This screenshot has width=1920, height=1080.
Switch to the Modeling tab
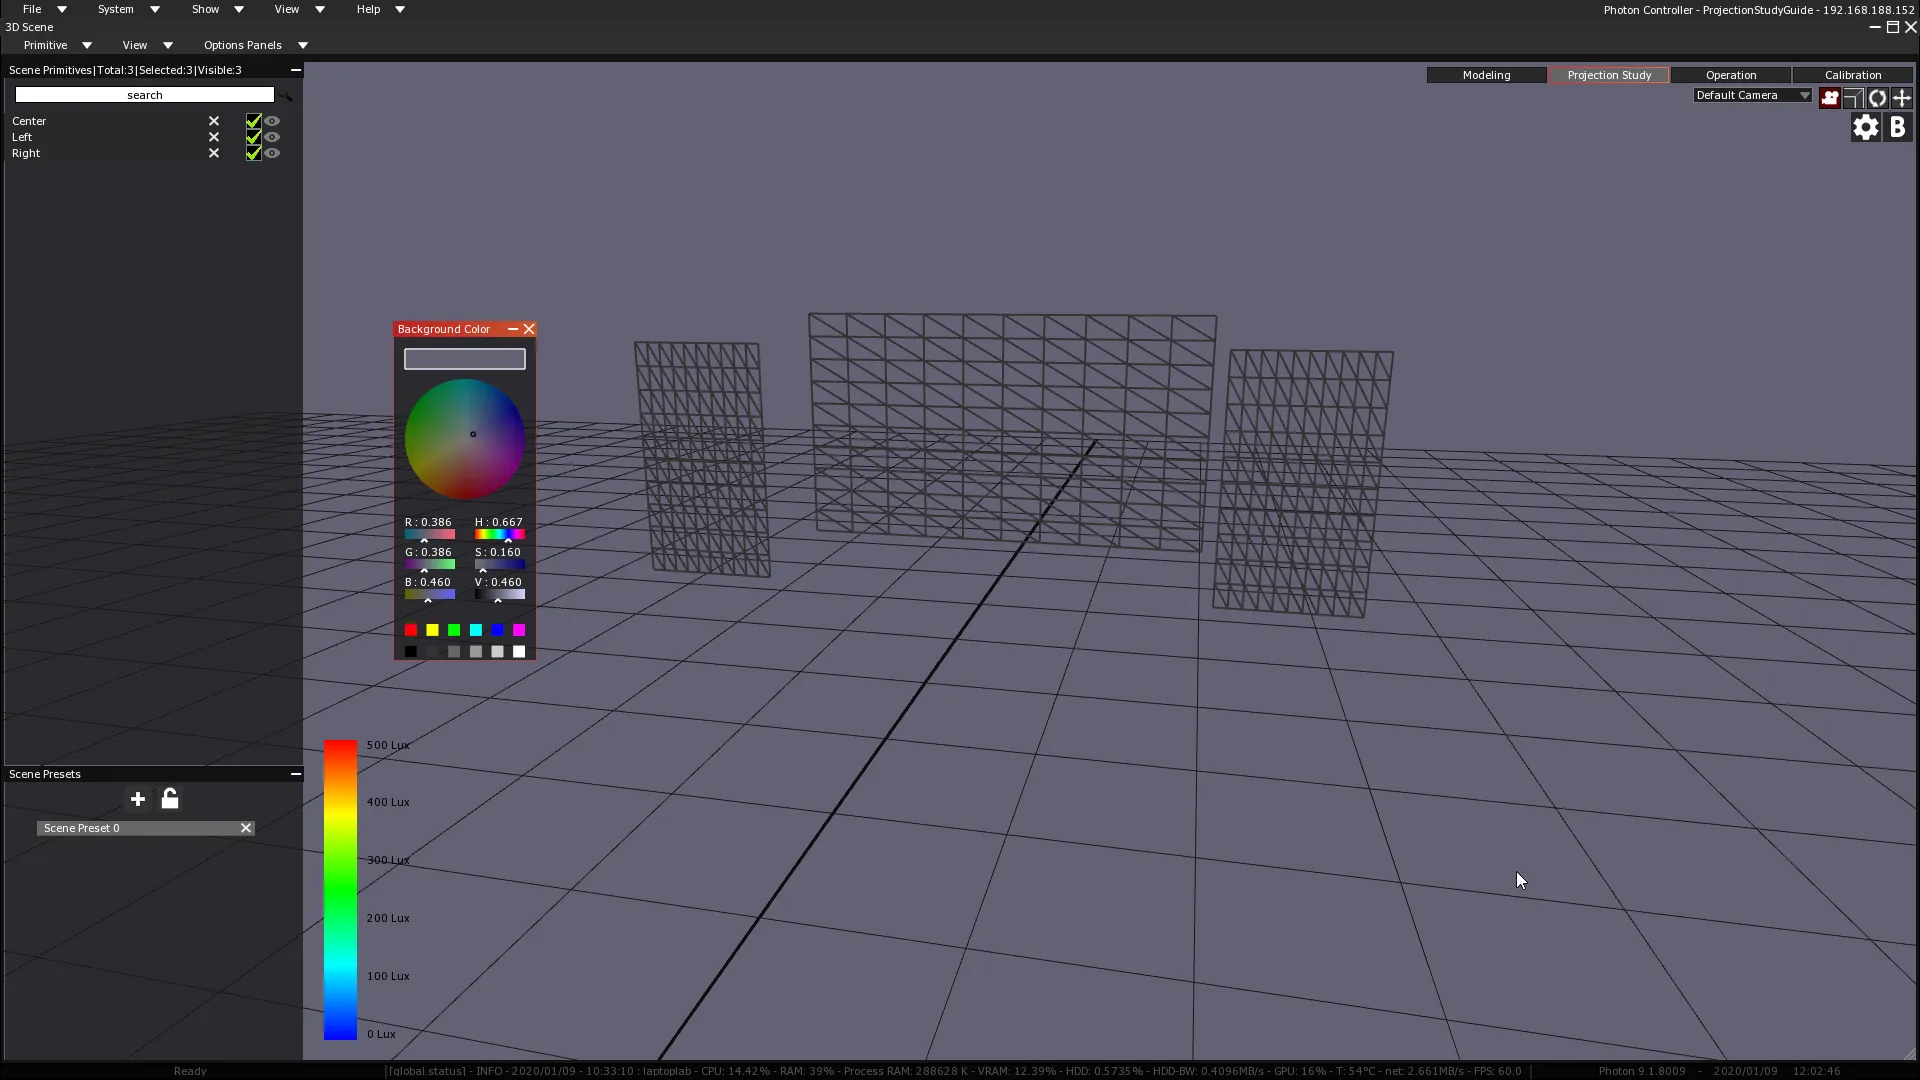(x=1486, y=75)
